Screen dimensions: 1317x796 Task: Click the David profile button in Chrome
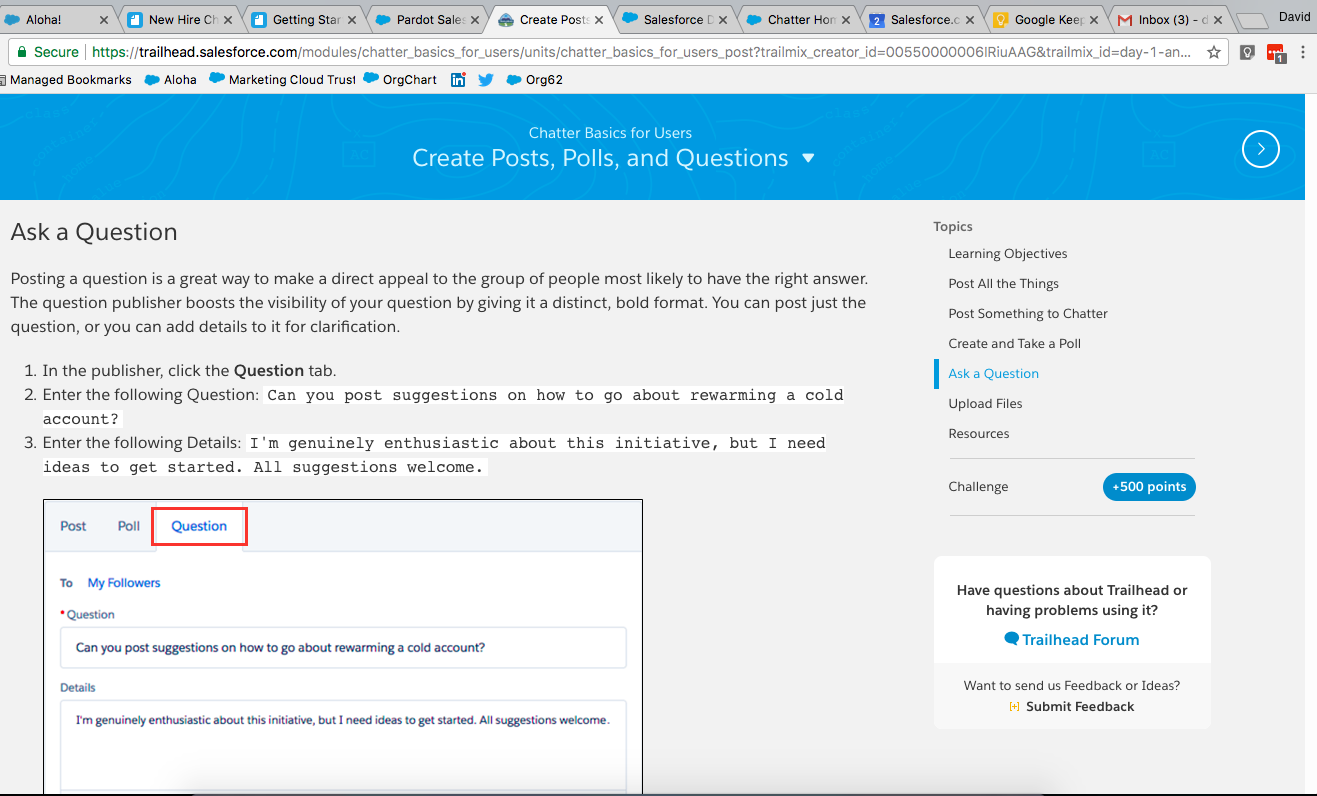point(1294,17)
